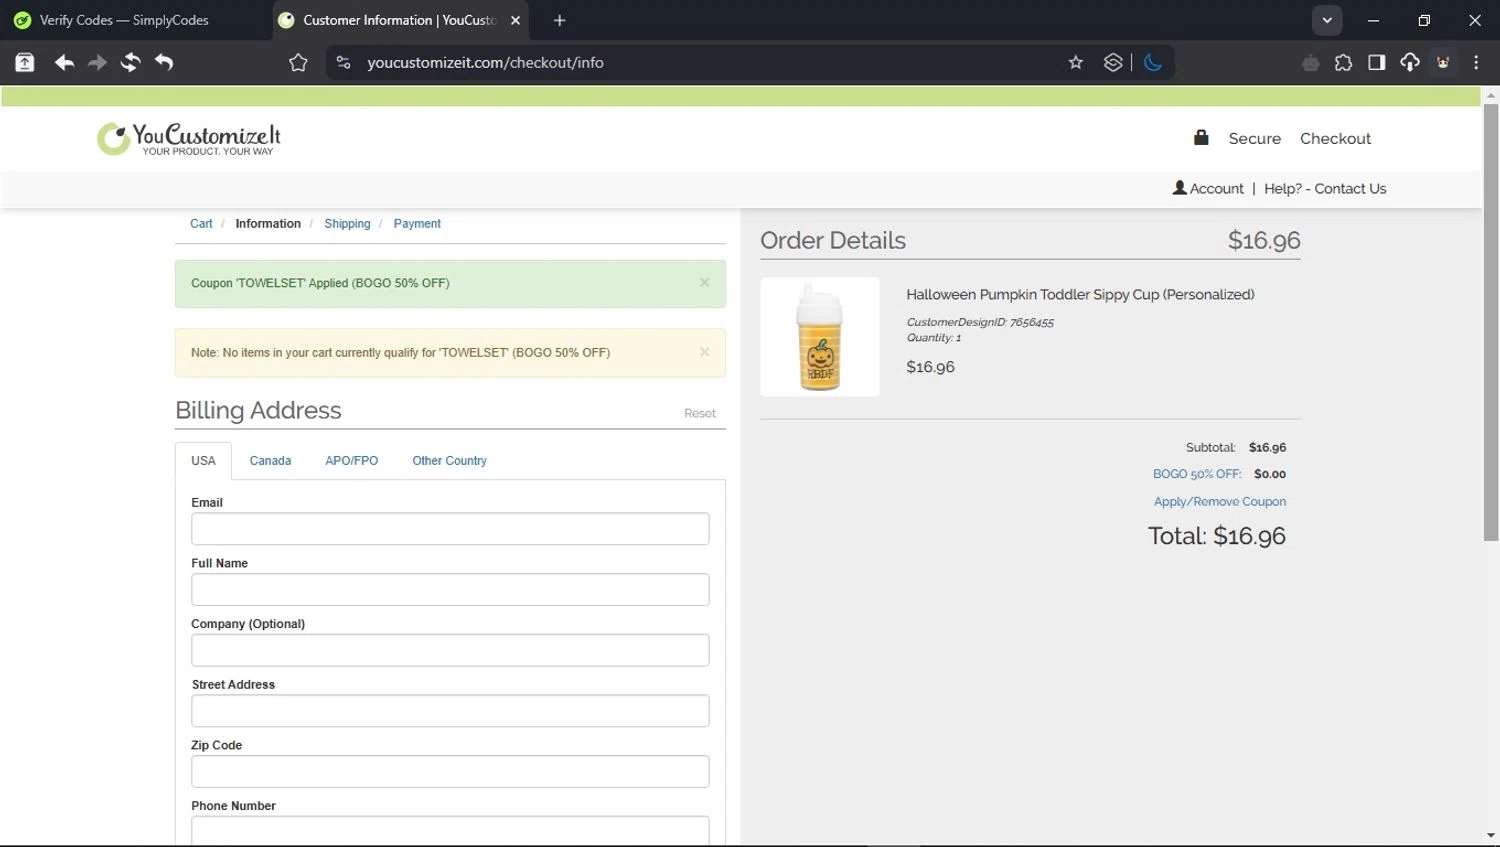Select the APO/FPO address tab
1500x847 pixels.
pos(351,461)
